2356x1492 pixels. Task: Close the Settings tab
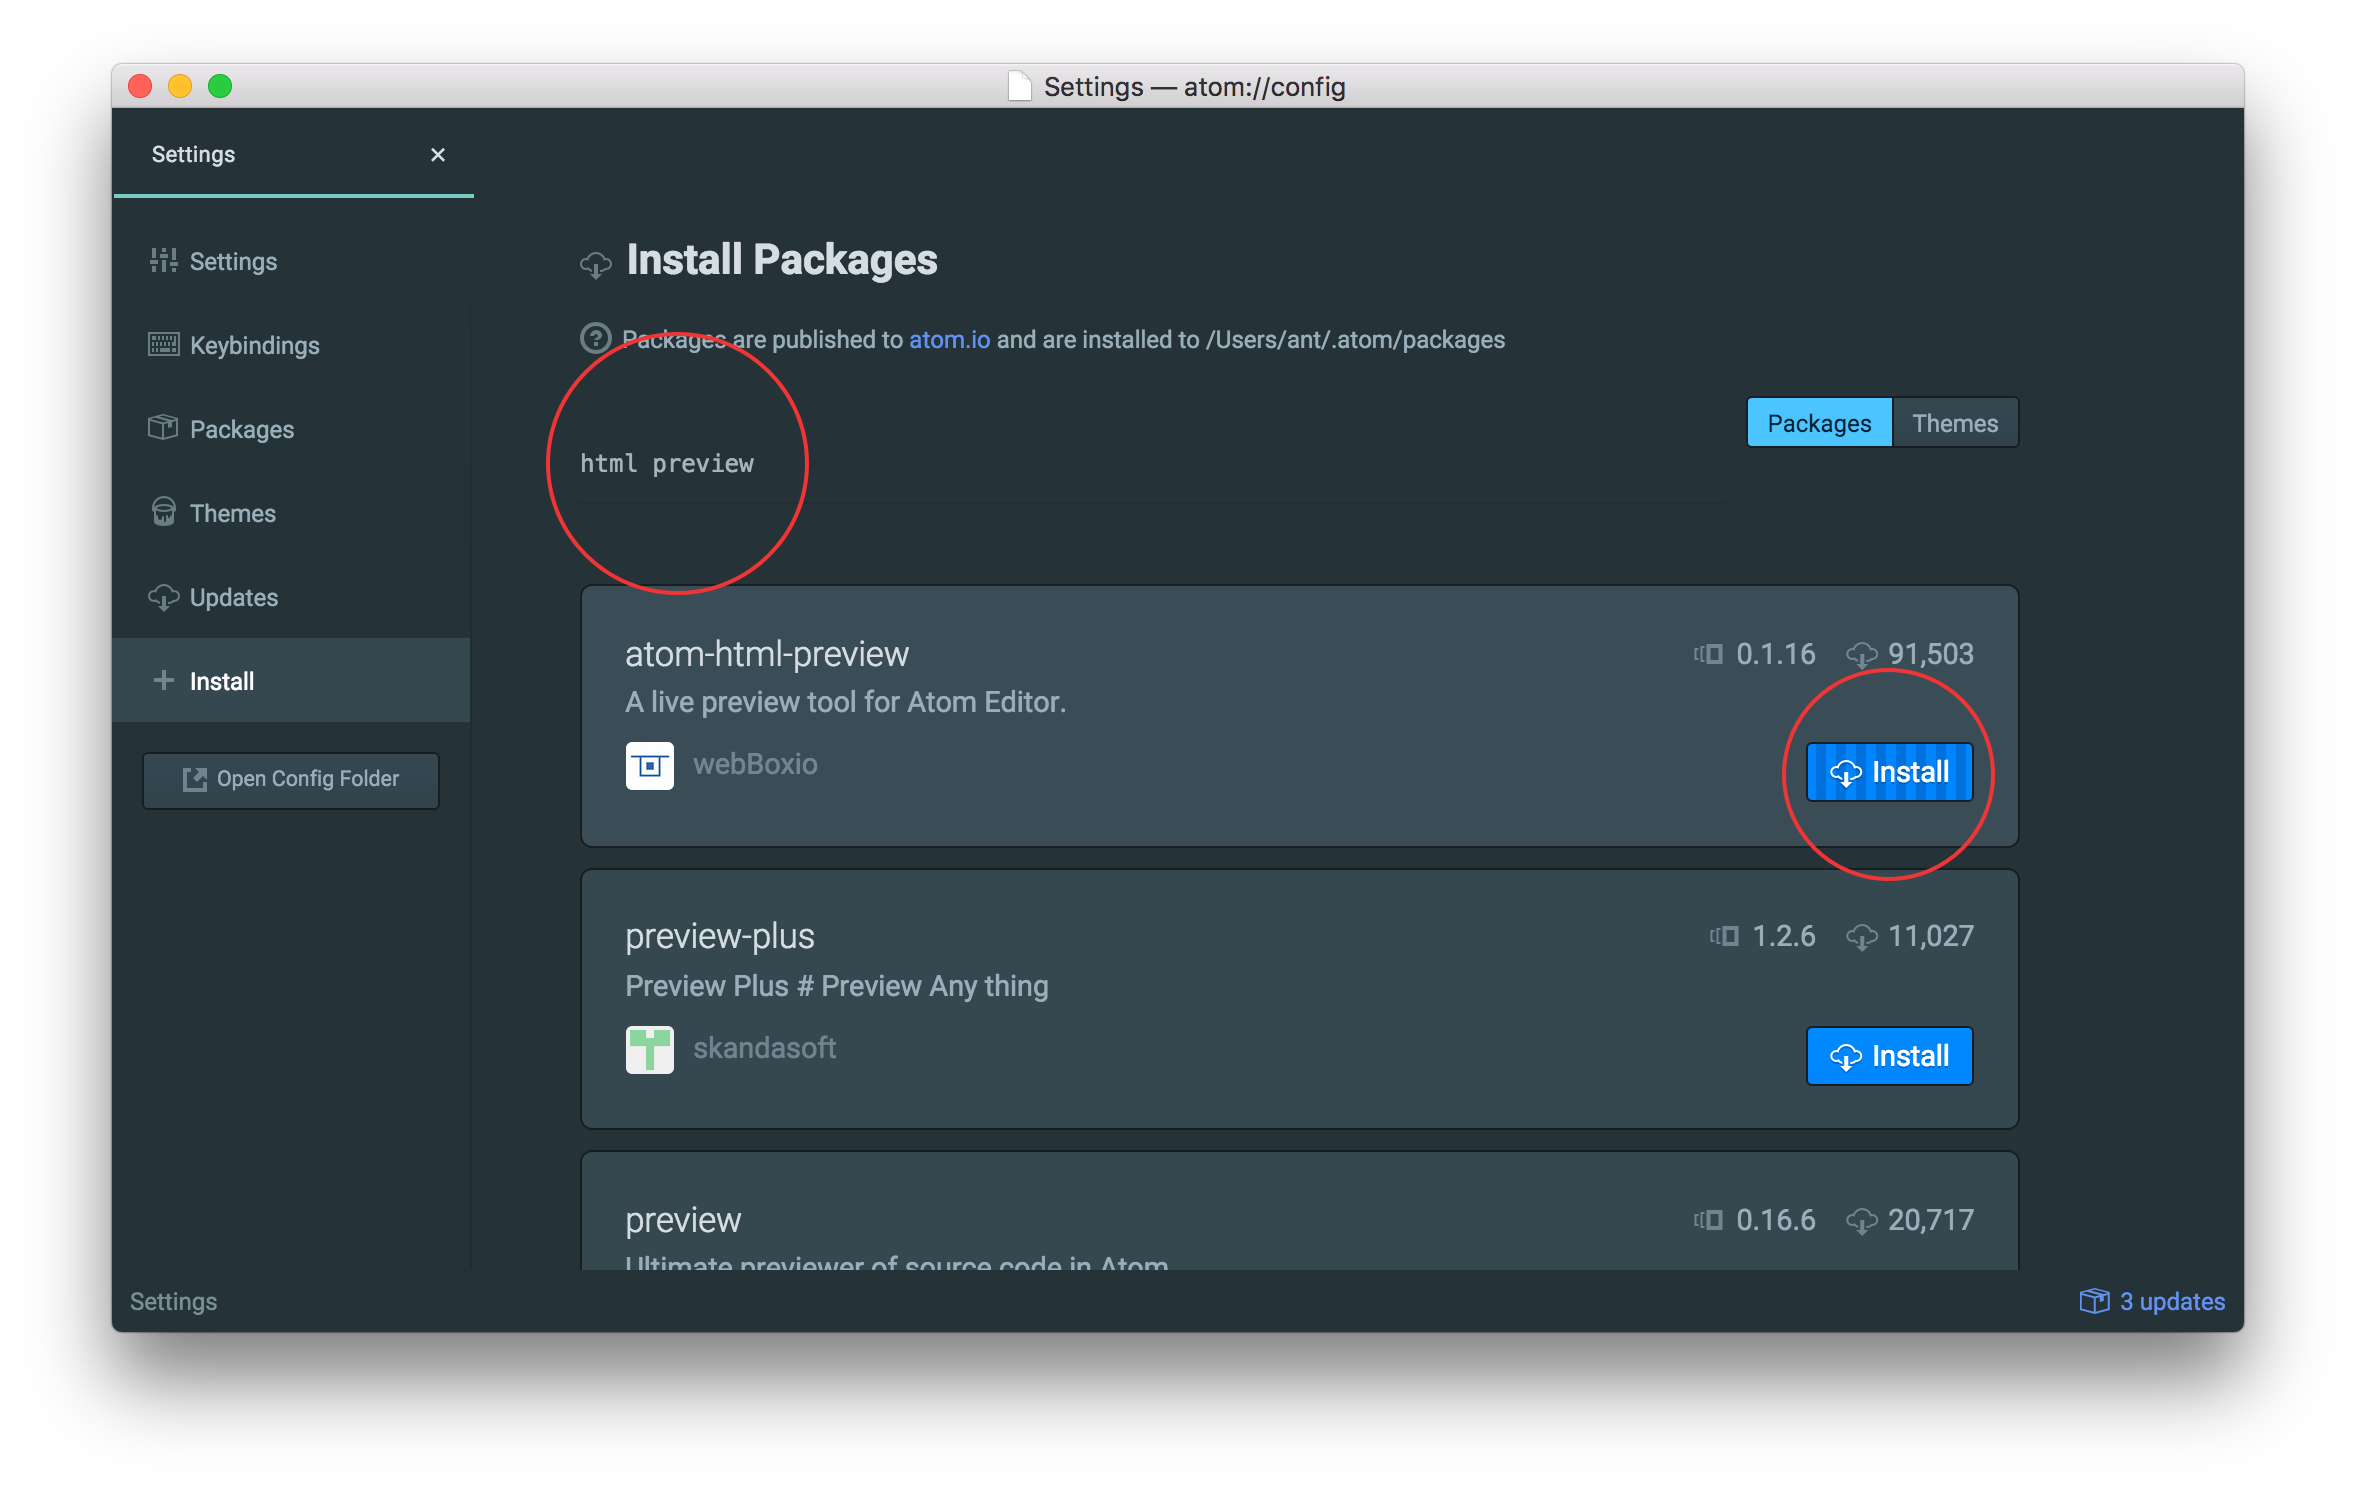(437, 155)
